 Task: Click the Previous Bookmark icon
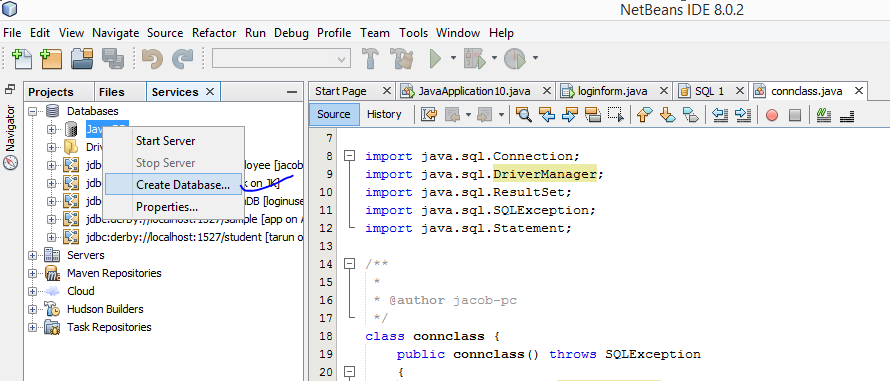tap(643, 115)
